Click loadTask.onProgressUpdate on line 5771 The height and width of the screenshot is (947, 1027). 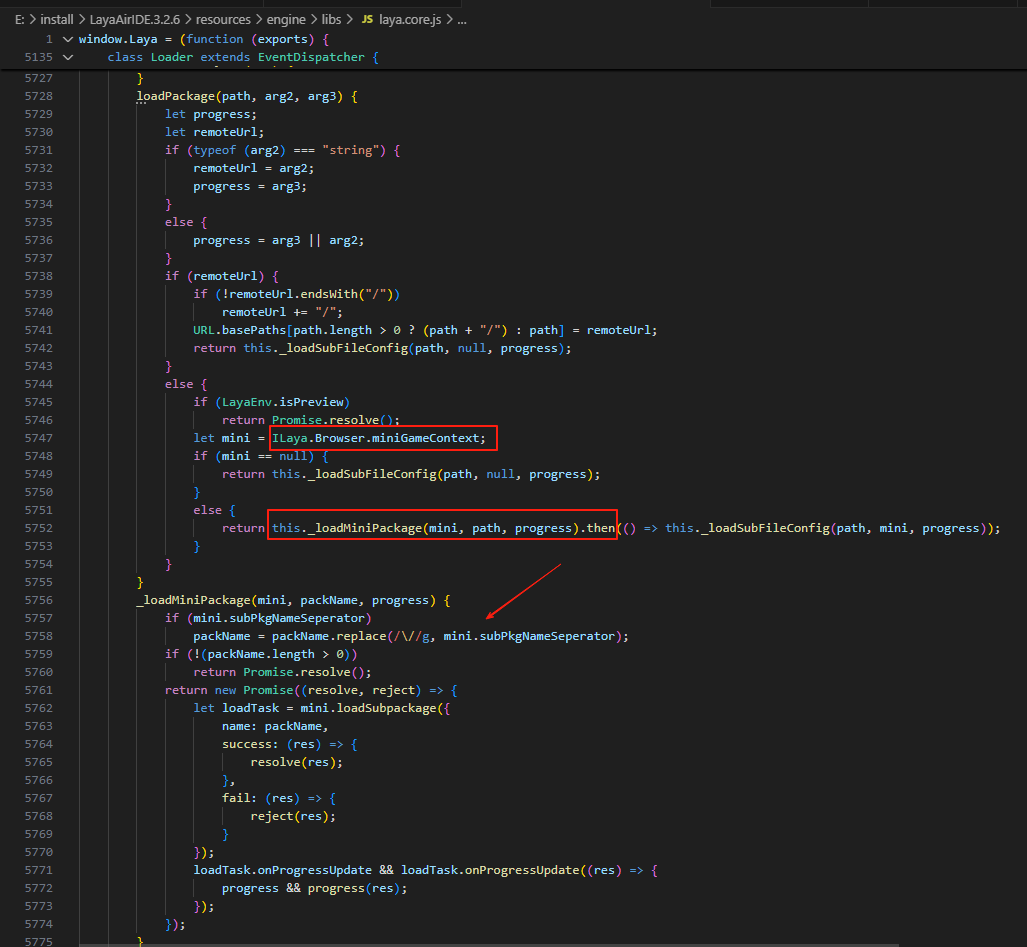tap(282, 871)
